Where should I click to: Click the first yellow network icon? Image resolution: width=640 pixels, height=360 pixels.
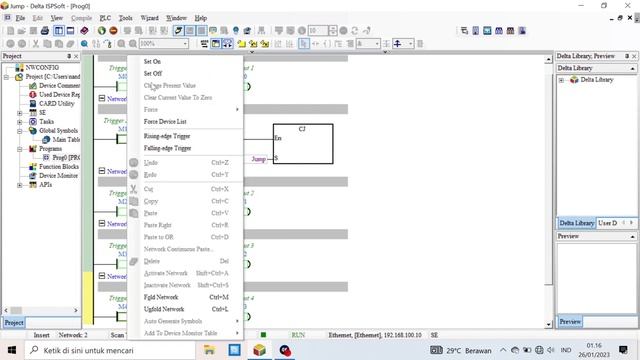coord(242,44)
